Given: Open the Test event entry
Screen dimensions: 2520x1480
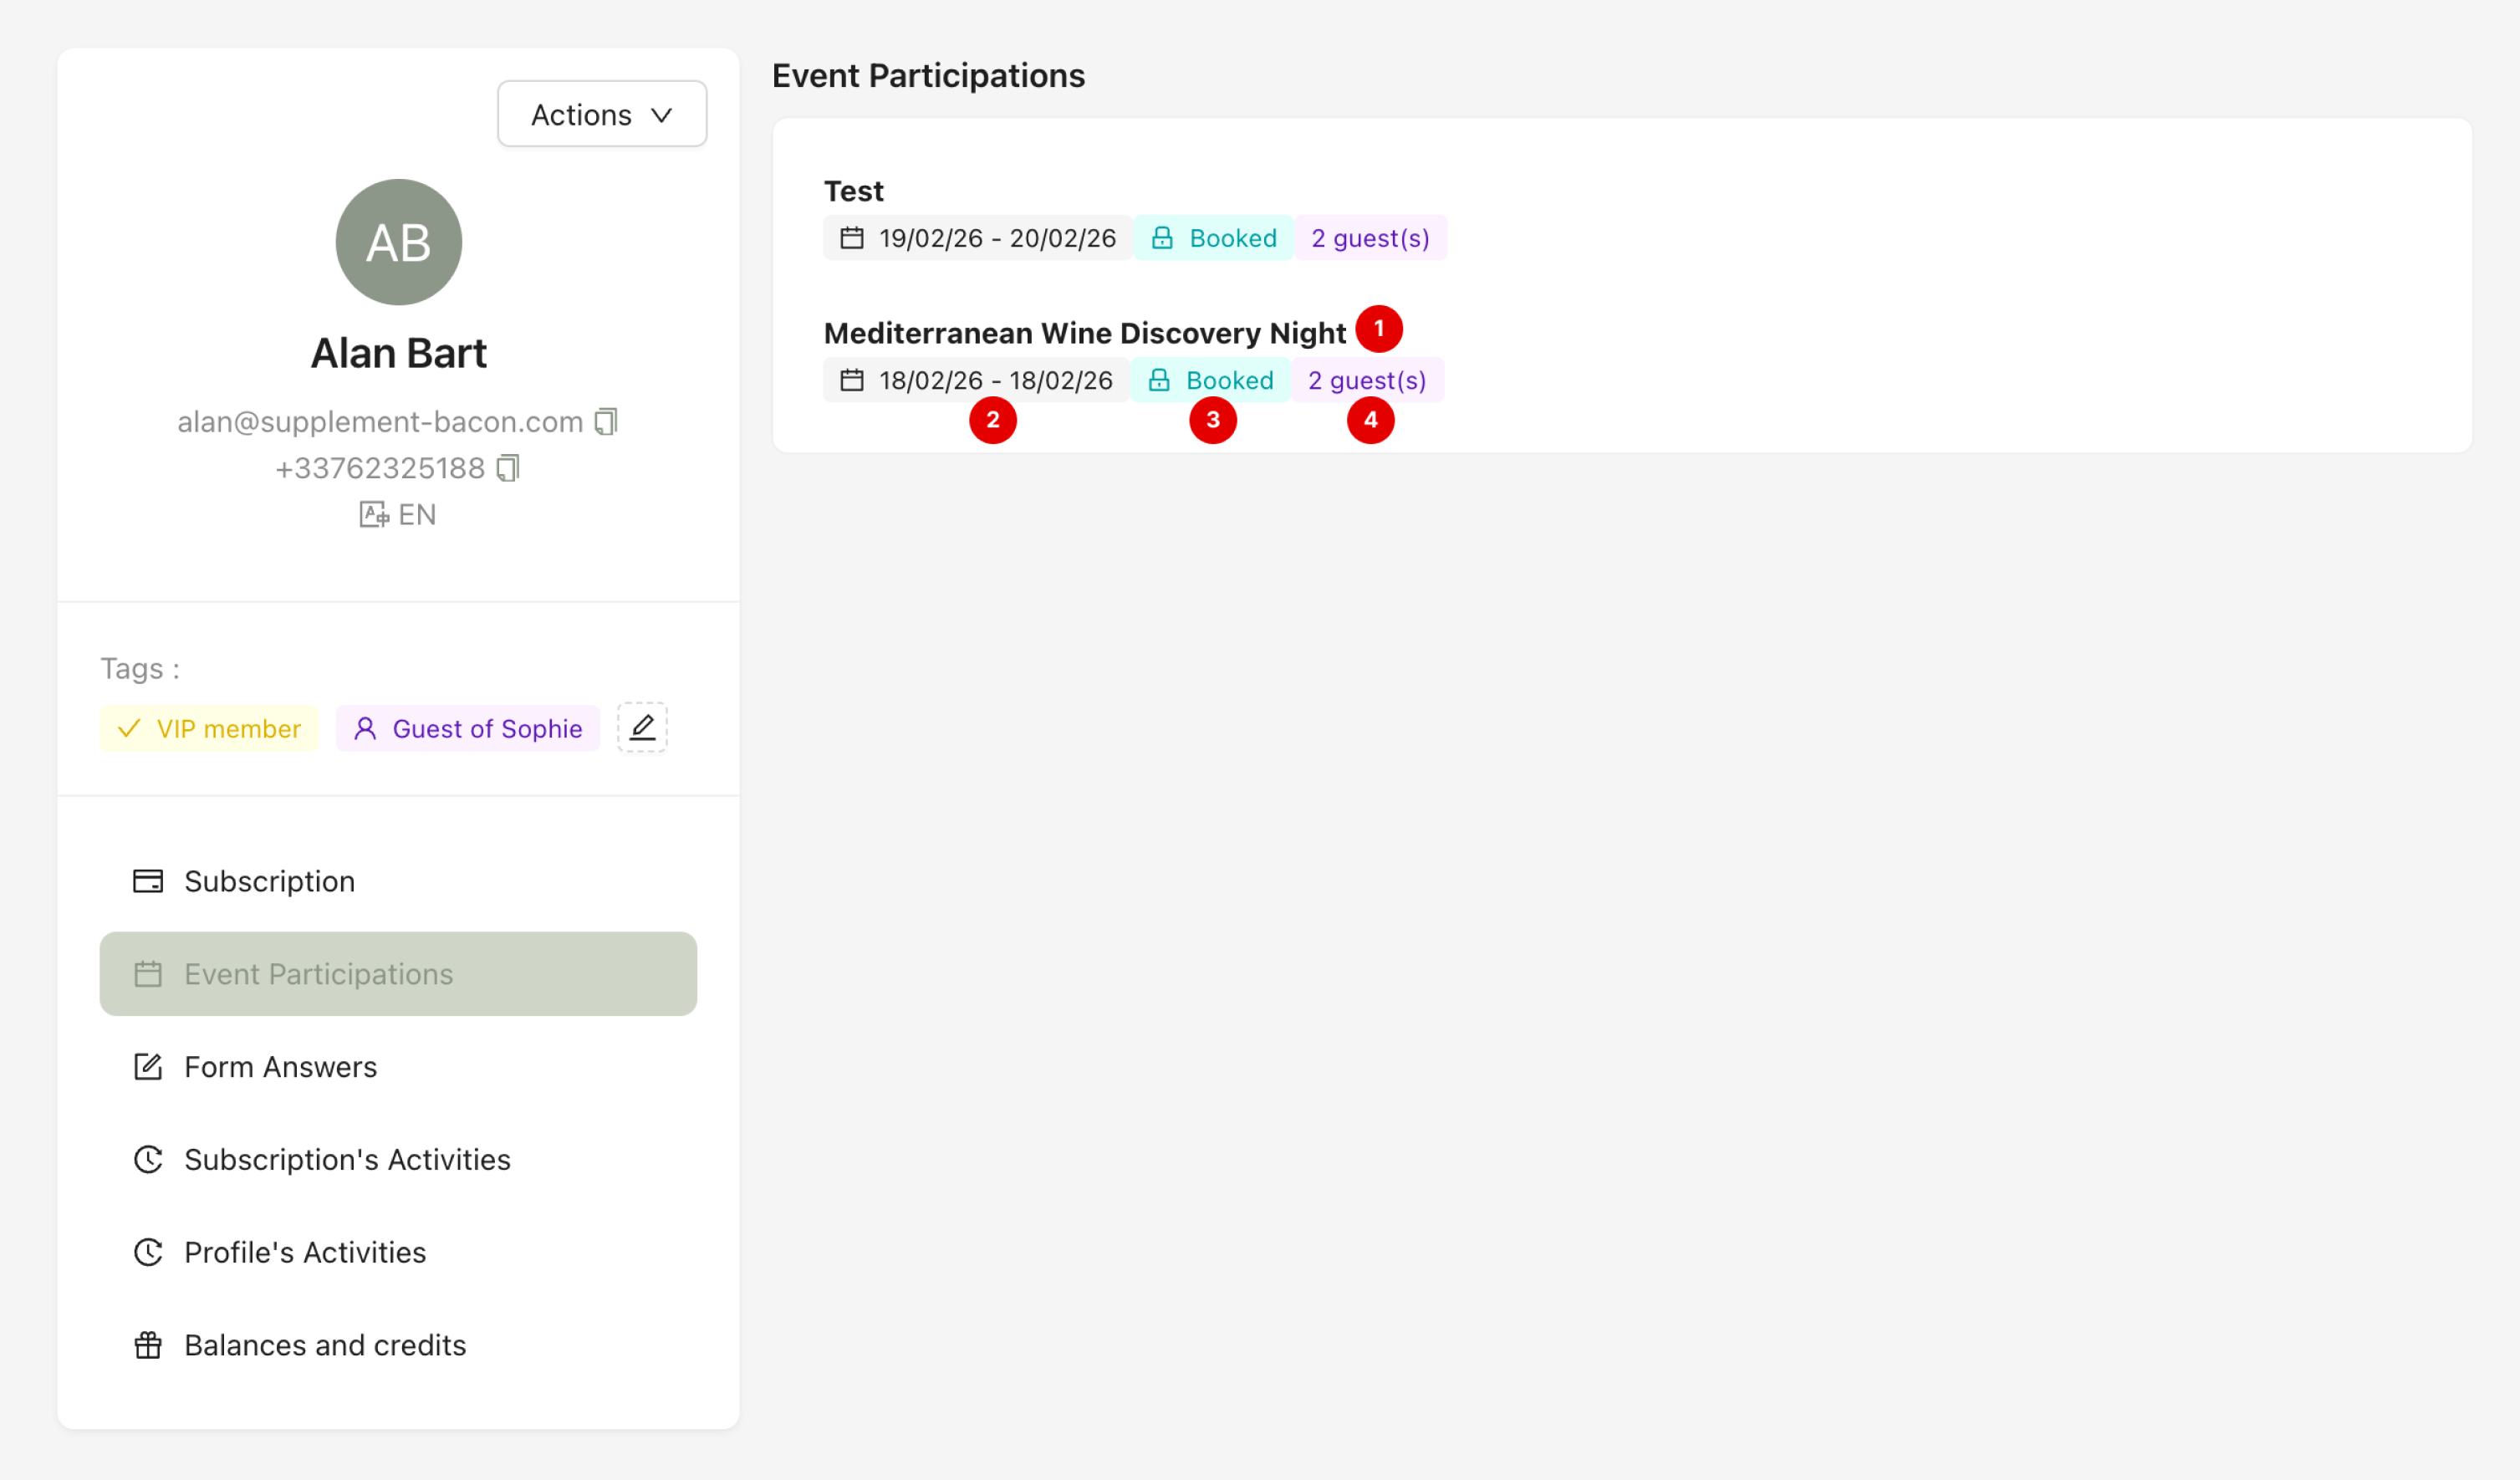Looking at the screenshot, I should 854,191.
